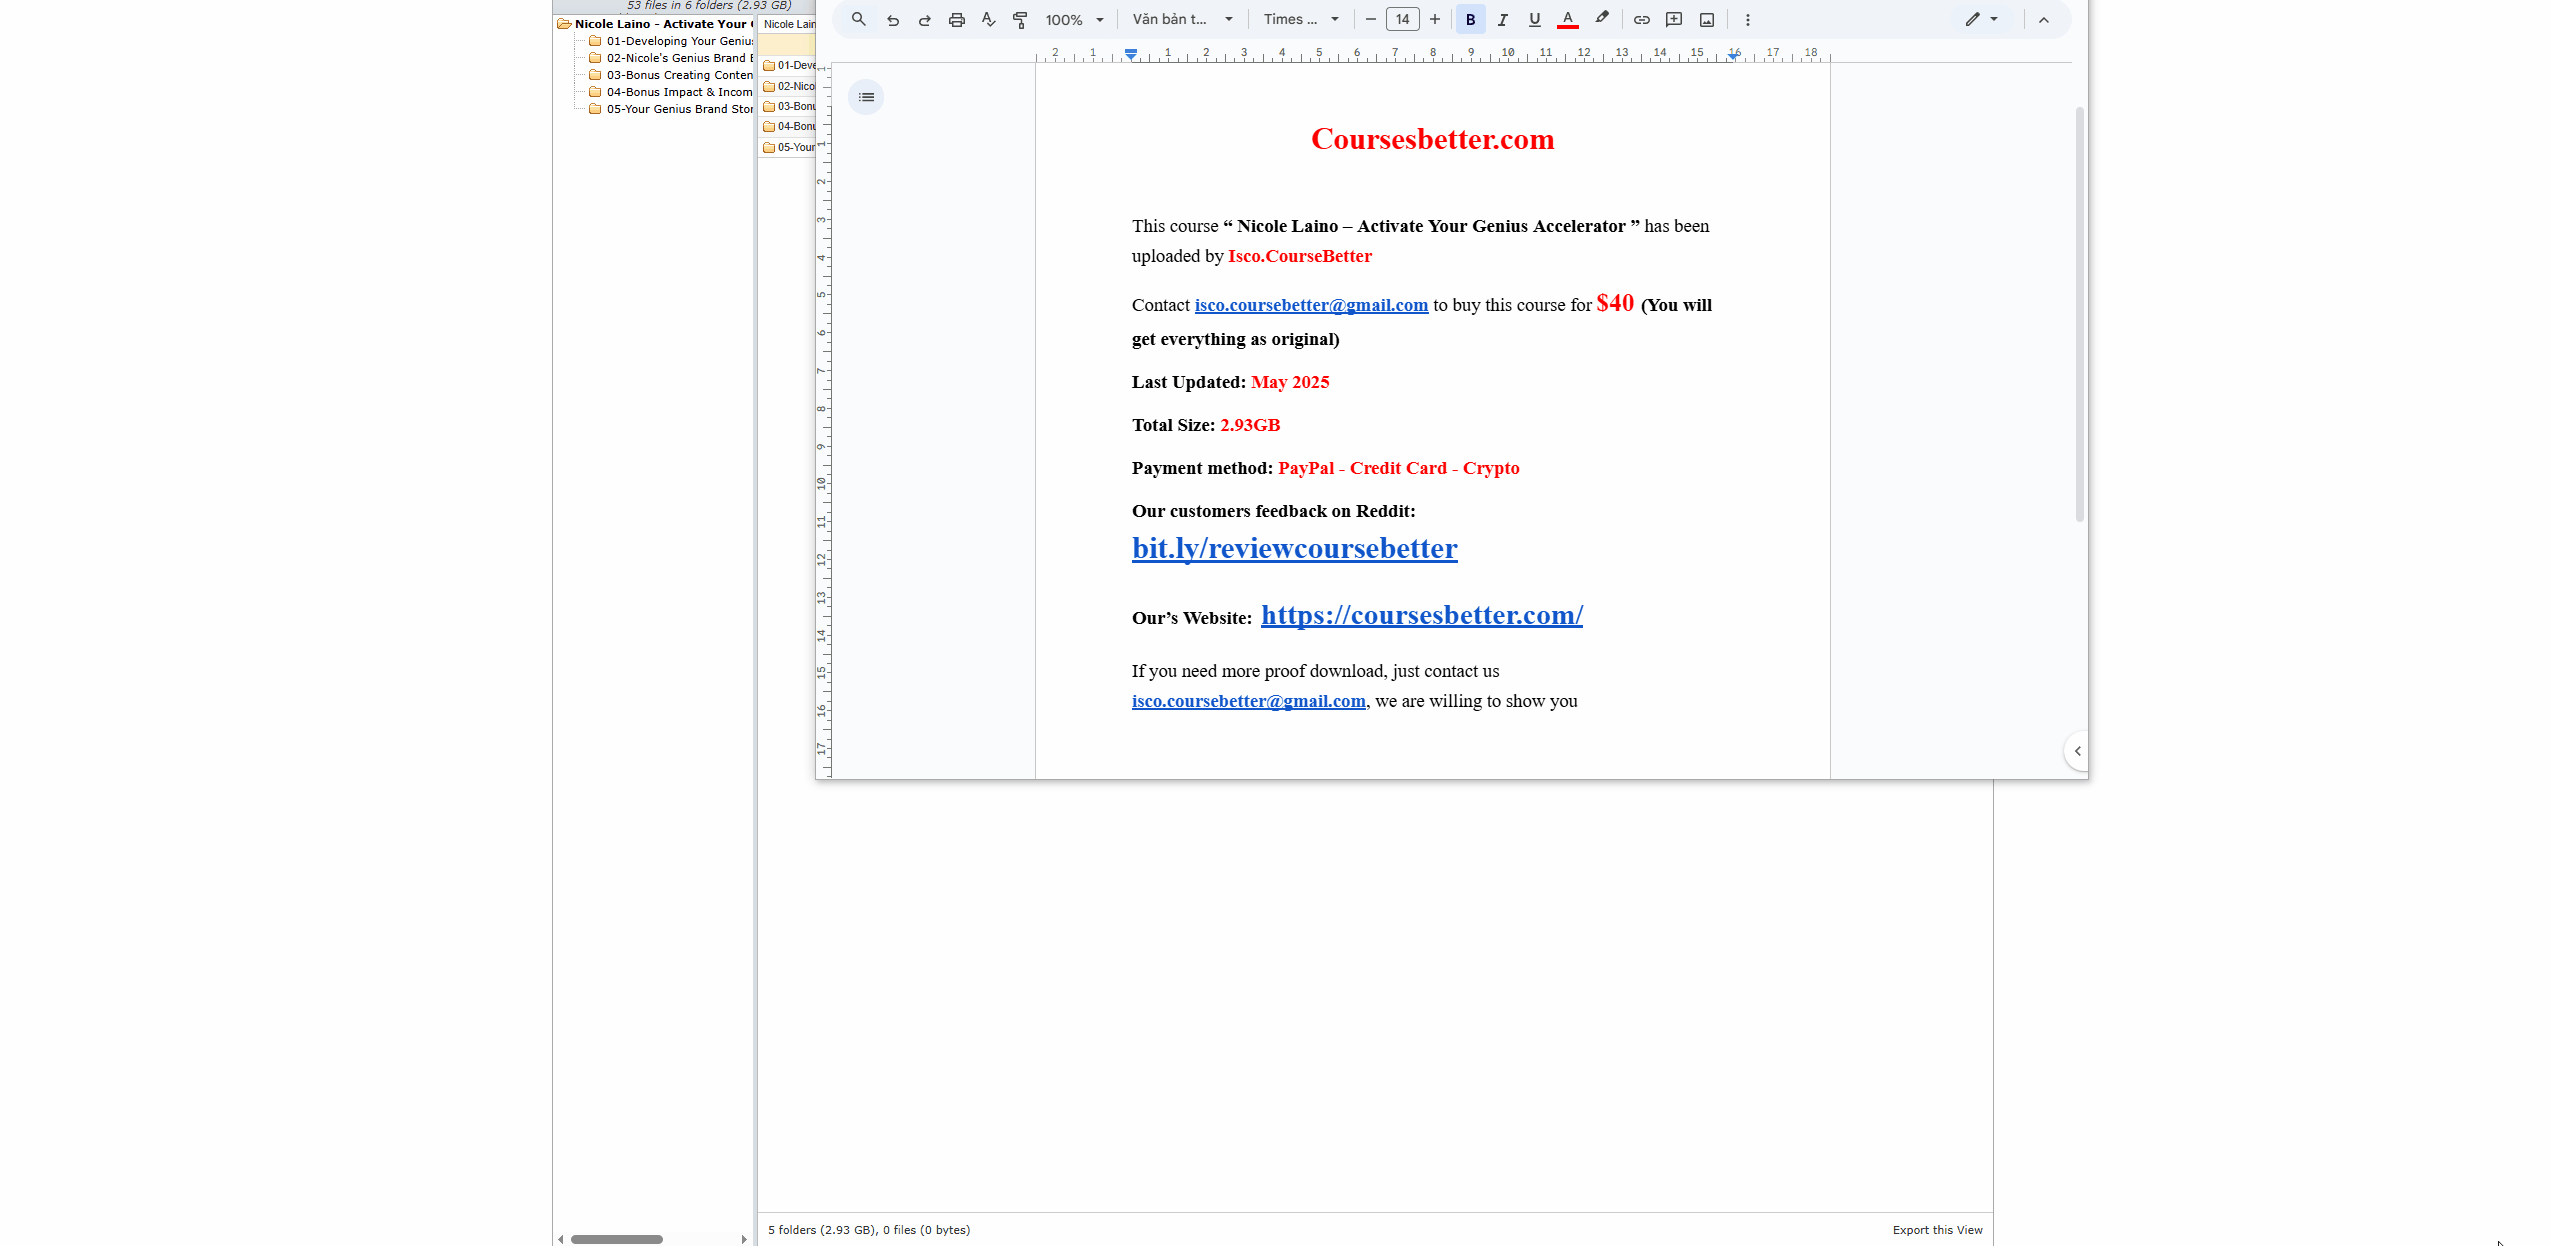Open the text color picker

point(1567,19)
